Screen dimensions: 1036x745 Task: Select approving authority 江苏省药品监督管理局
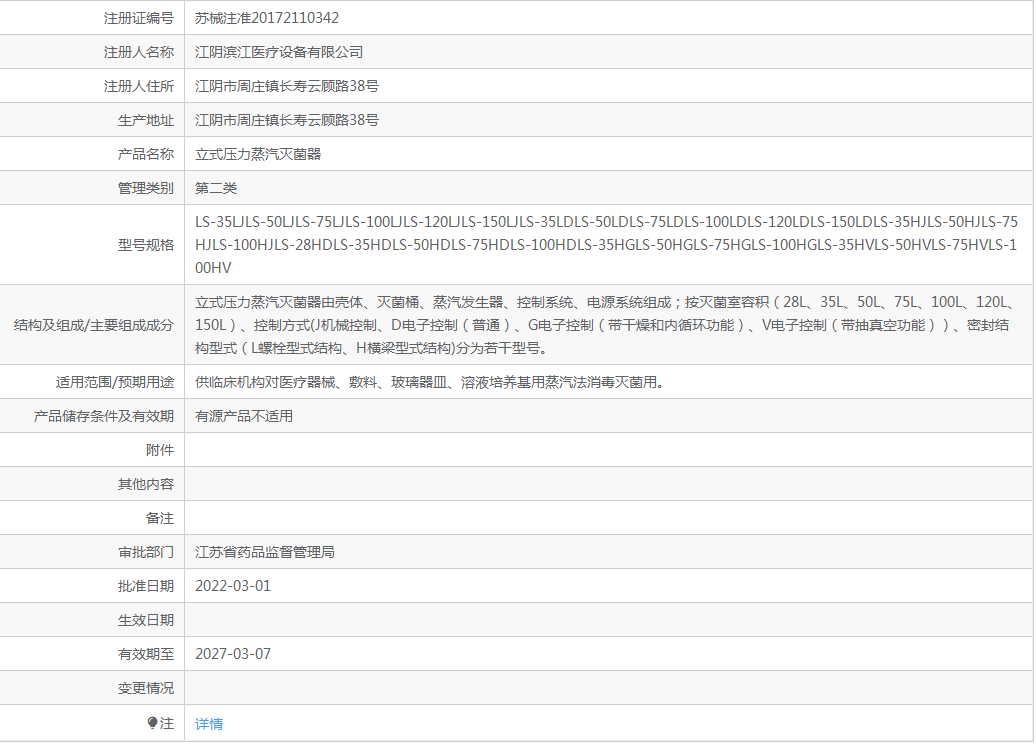coord(265,552)
